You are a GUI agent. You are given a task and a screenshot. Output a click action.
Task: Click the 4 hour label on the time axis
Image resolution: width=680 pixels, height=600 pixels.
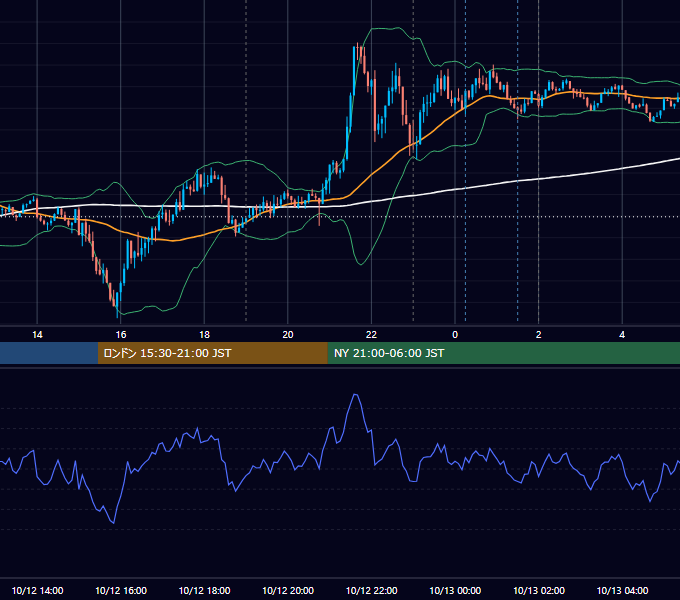coord(622,335)
